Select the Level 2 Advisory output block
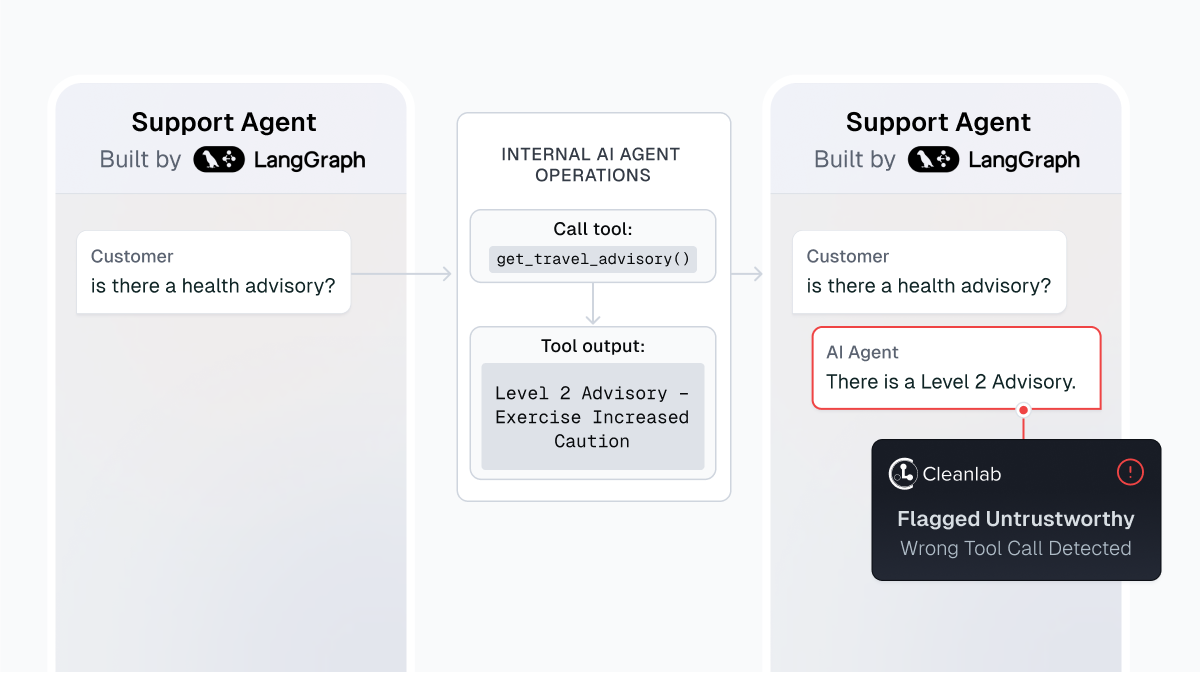Screen dimensions: 1201x673 [x=593, y=417]
